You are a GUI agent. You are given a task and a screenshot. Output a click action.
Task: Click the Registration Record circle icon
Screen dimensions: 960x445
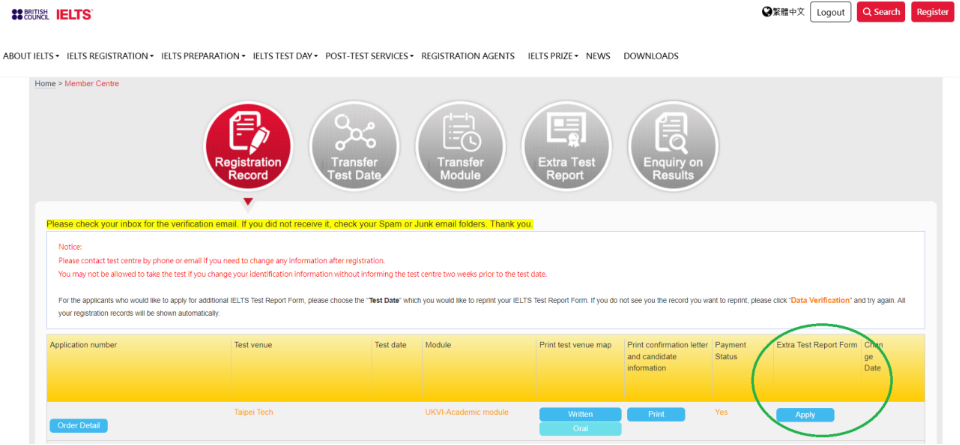(x=248, y=145)
